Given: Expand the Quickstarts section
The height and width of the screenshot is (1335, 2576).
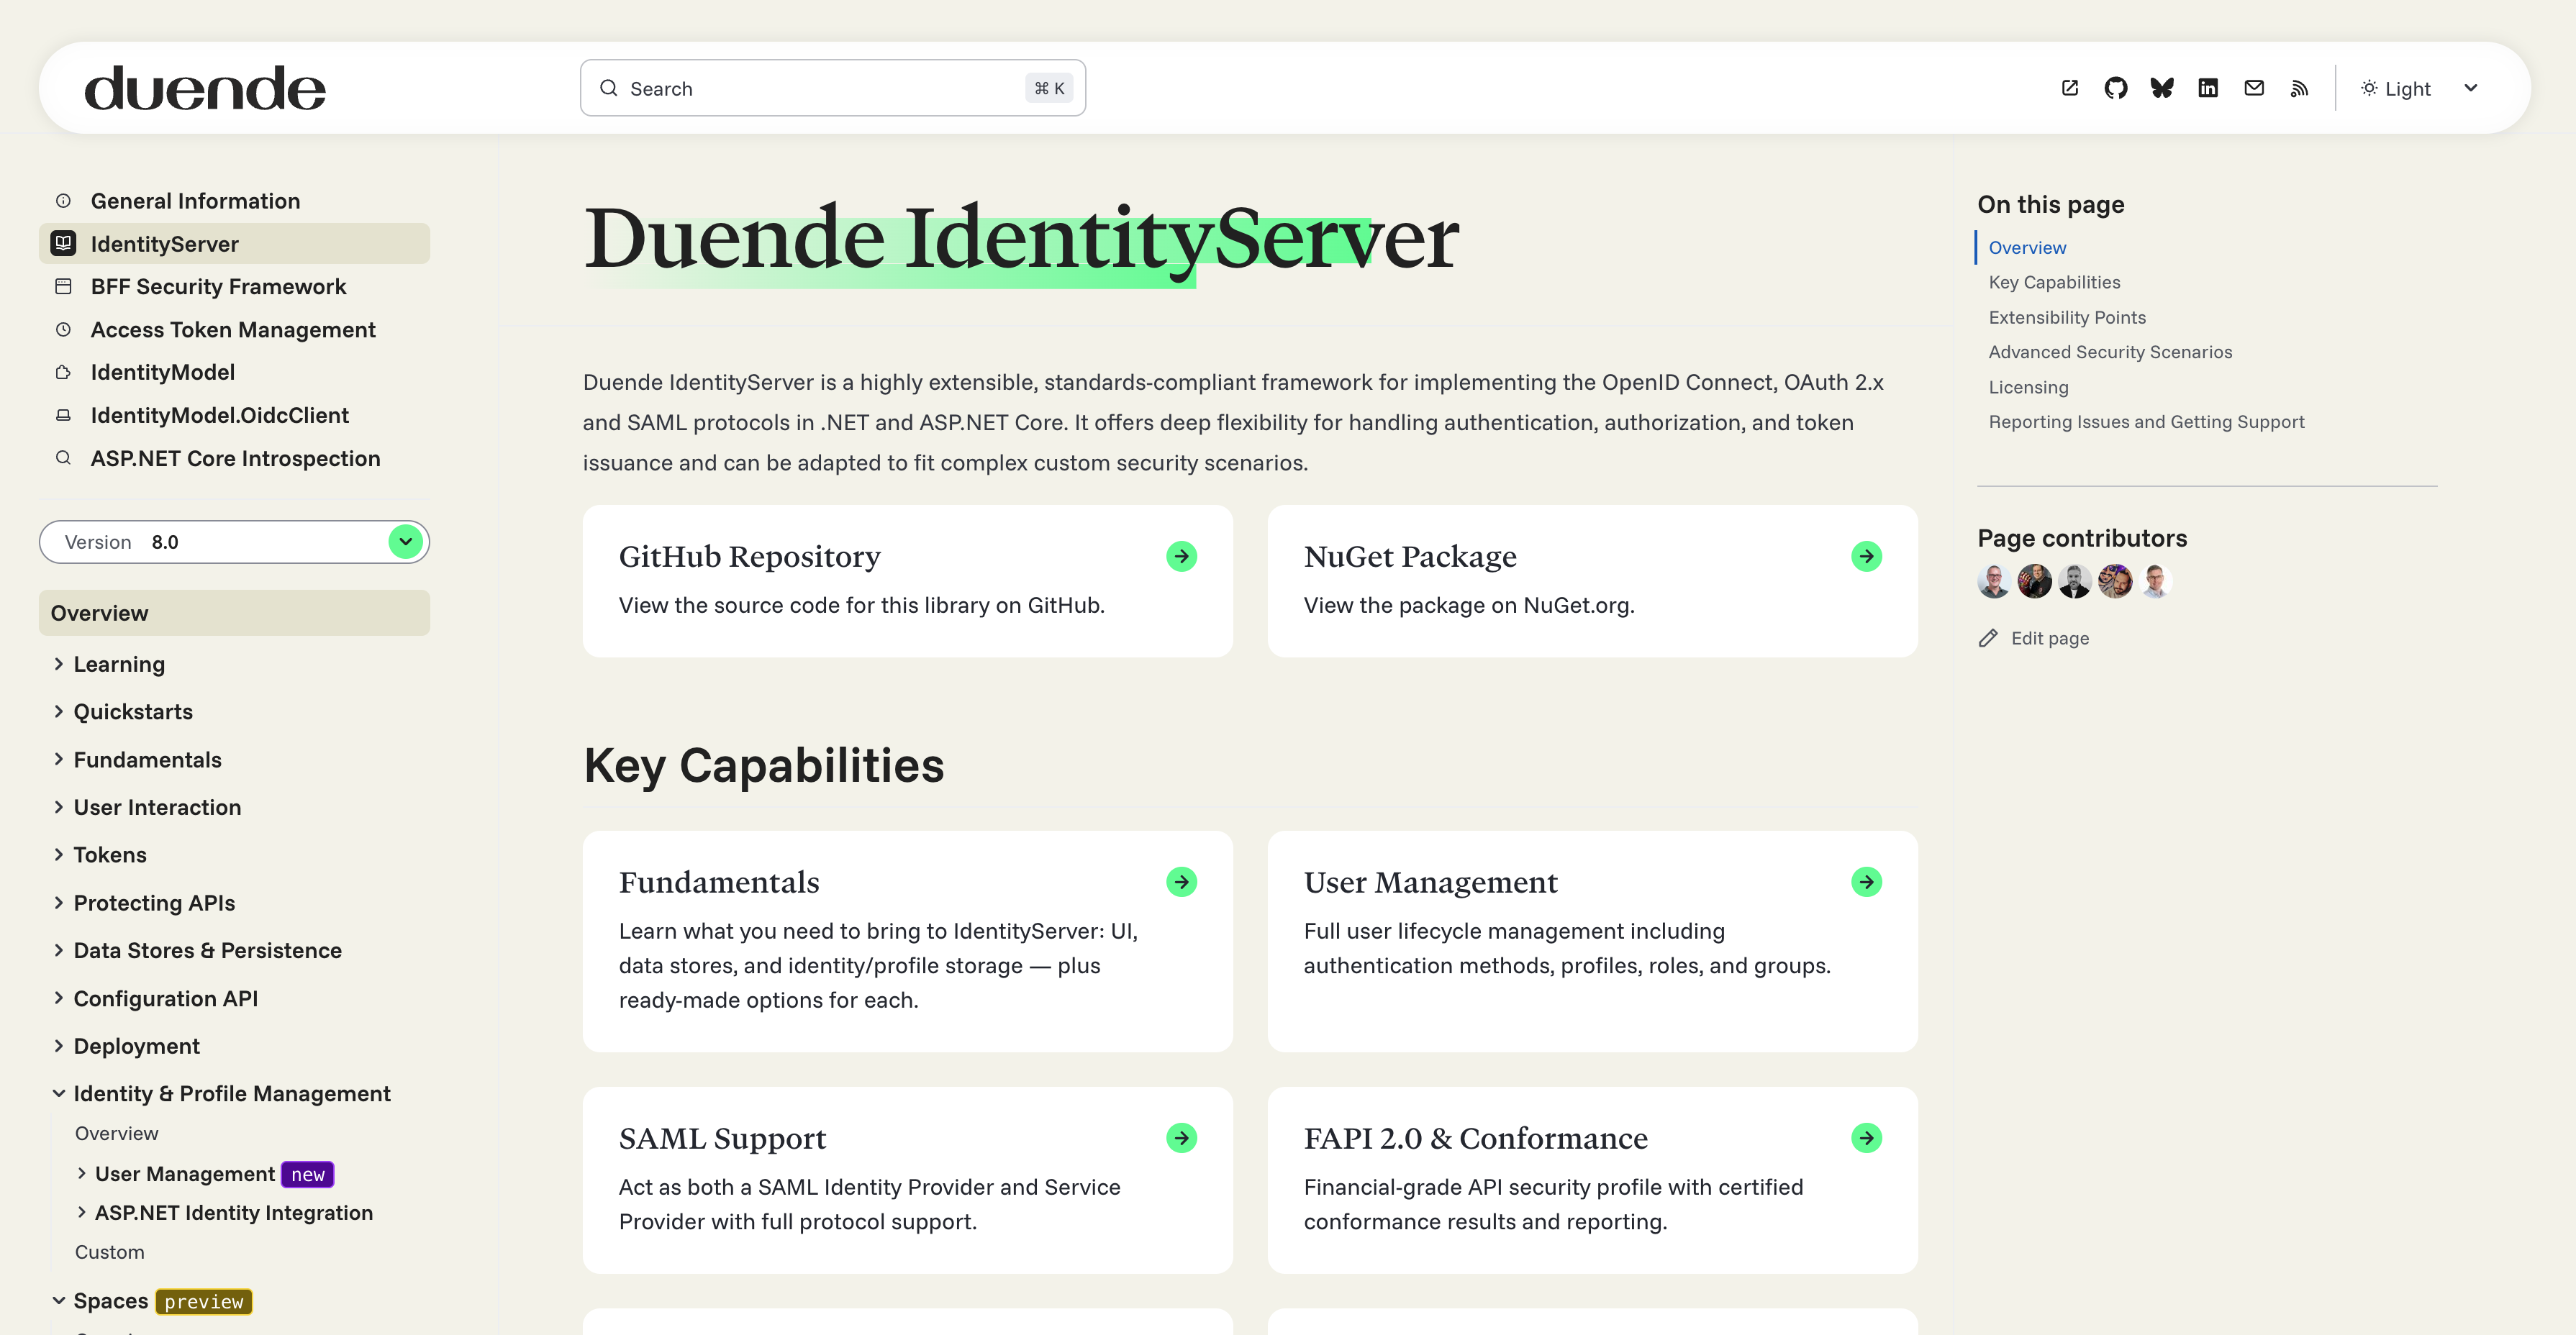Looking at the screenshot, I should (x=58, y=712).
